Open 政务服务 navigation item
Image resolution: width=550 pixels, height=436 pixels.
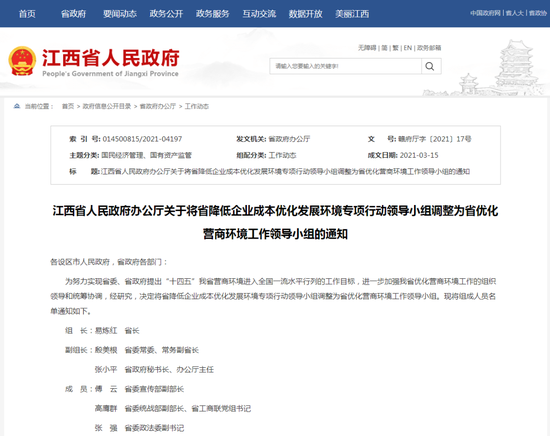coord(213,14)
